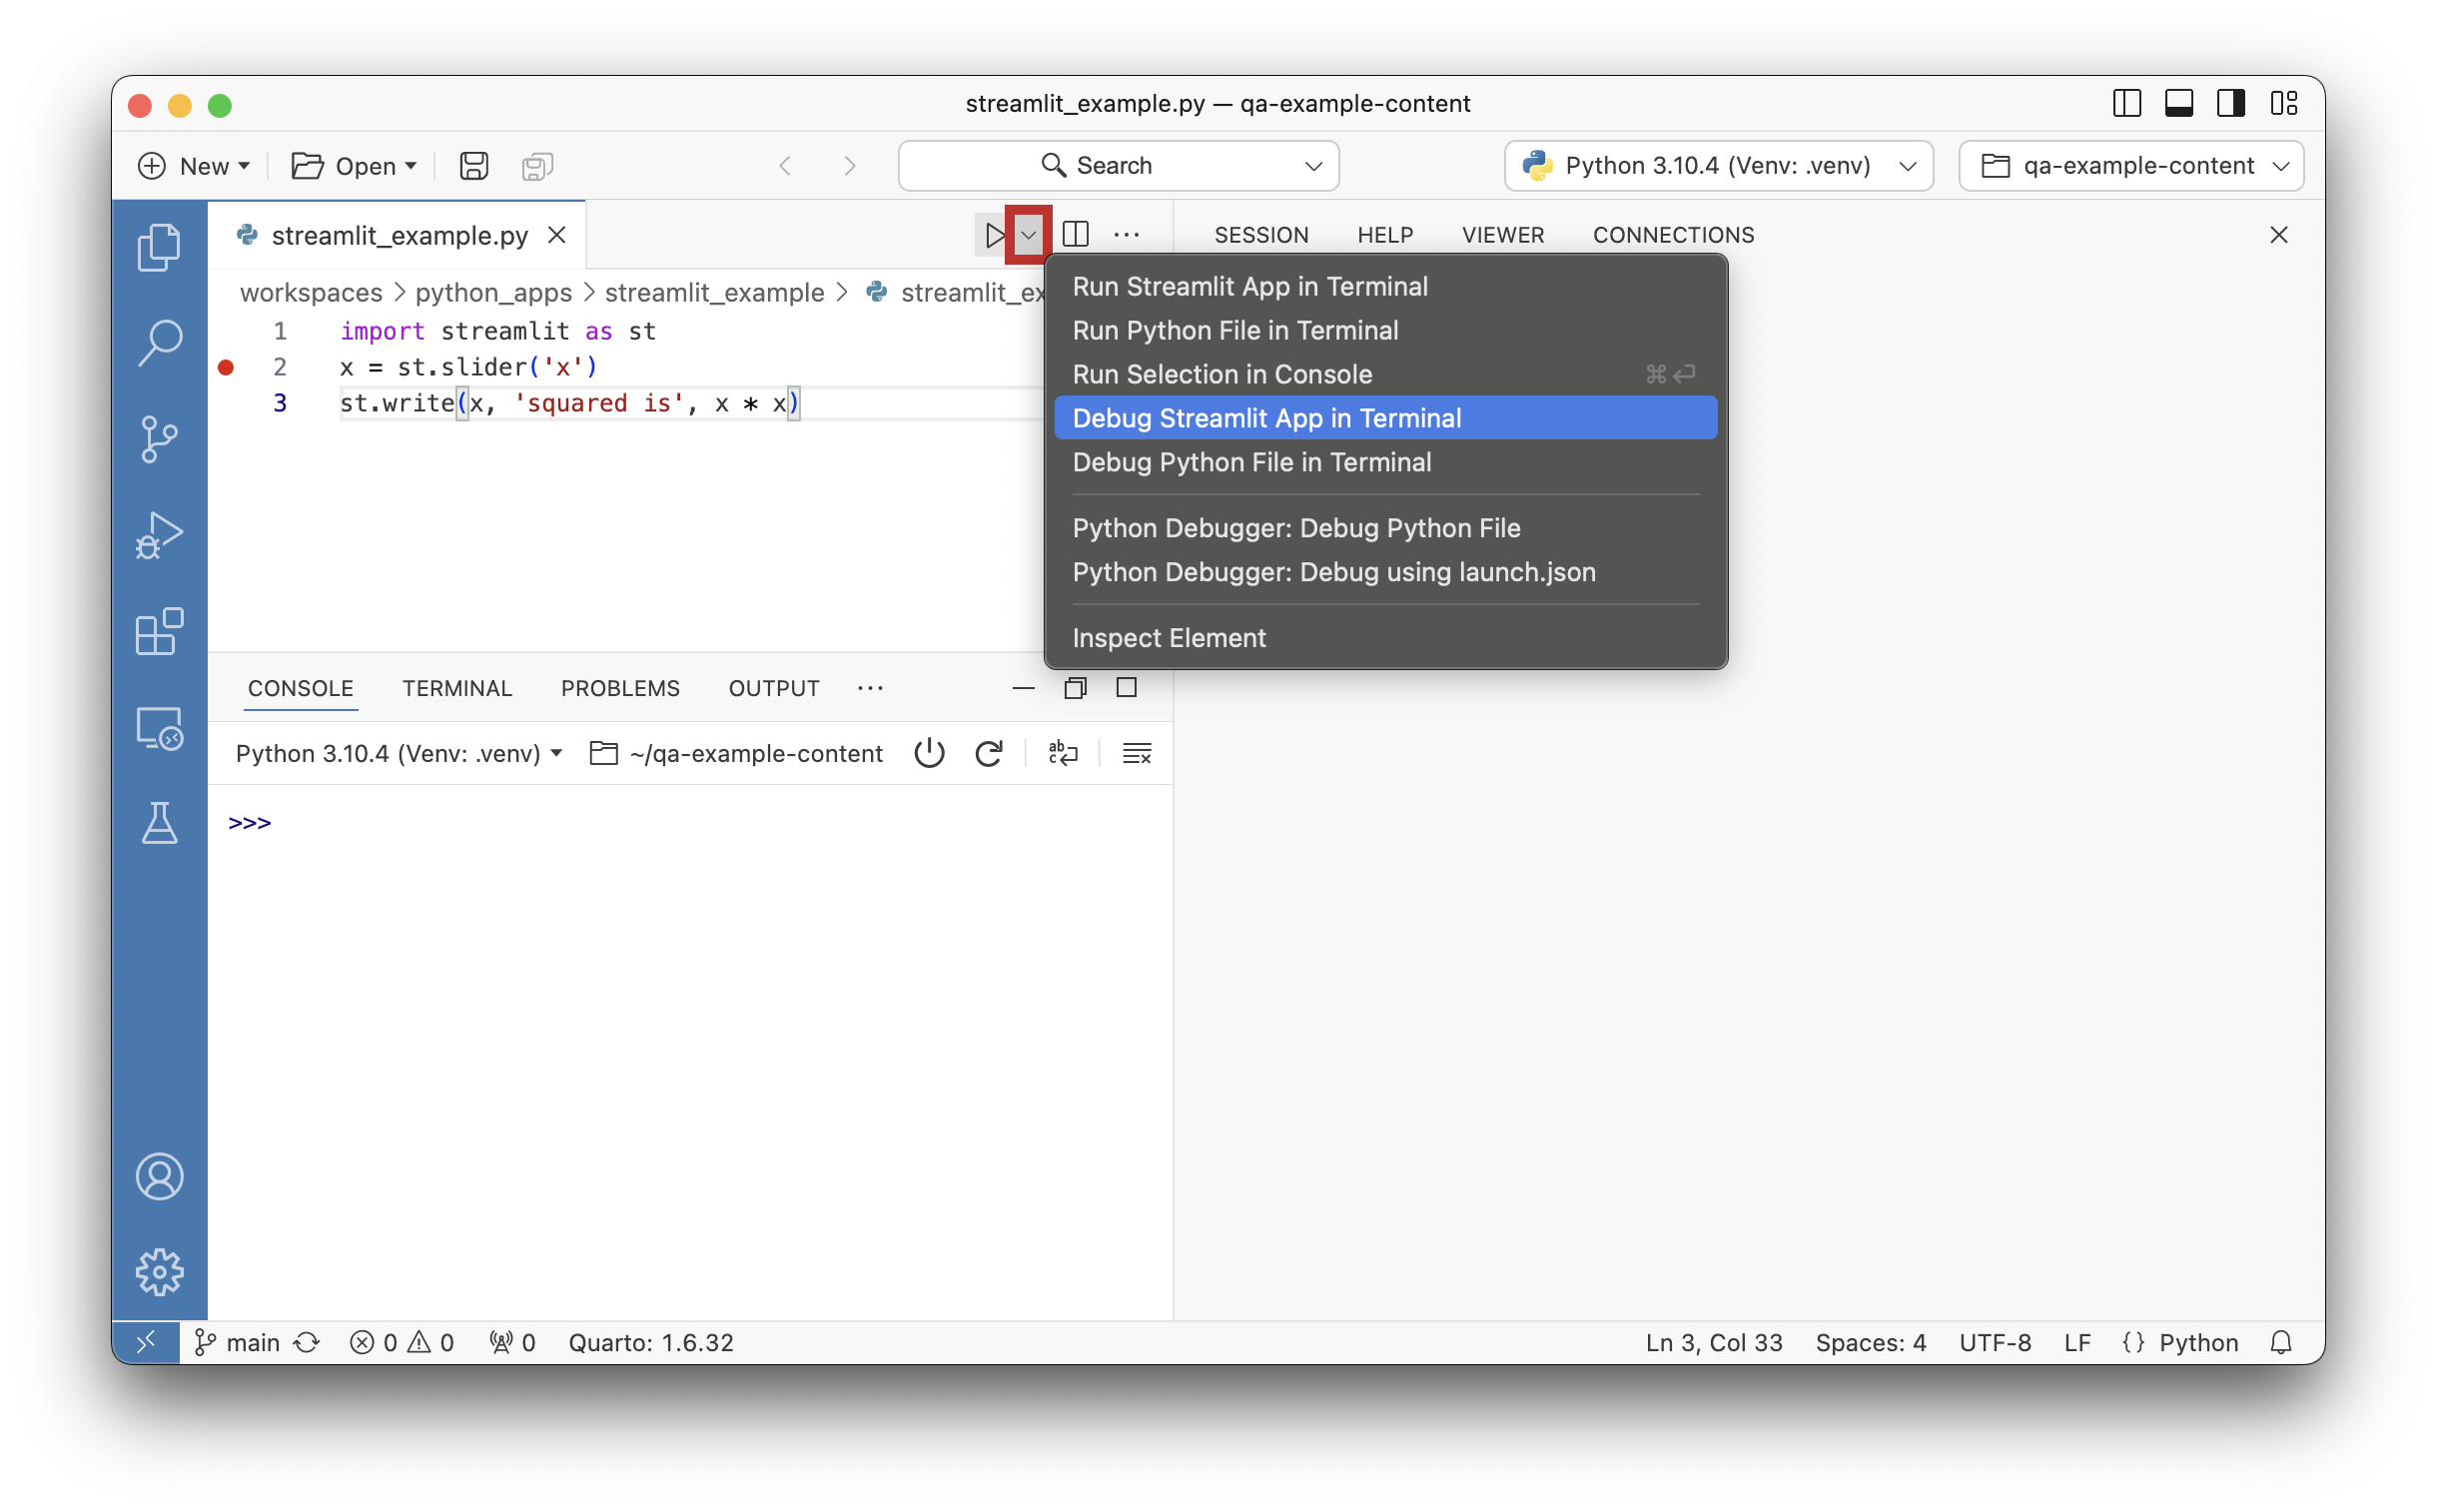Open the Extensions sidebar

point(159,632)
